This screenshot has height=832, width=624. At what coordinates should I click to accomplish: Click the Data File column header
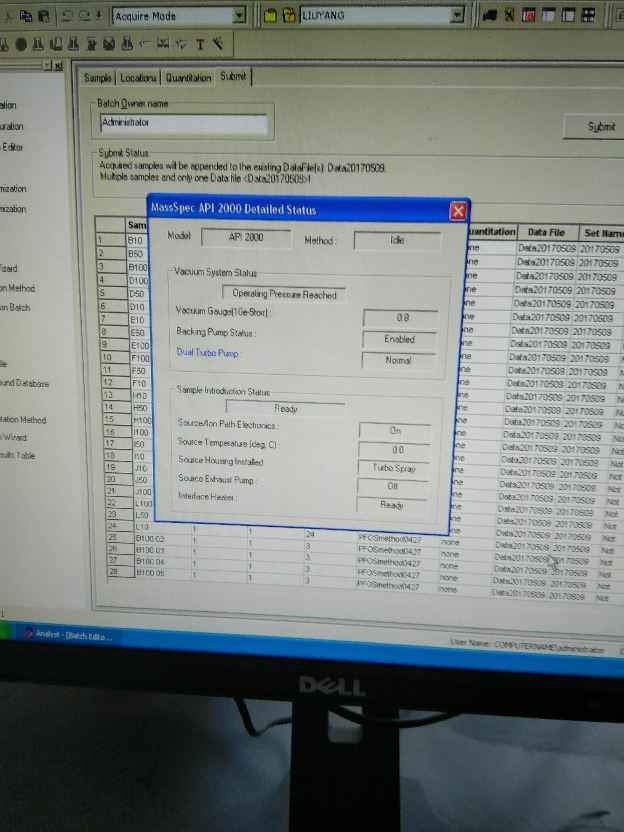pos(545,232)
